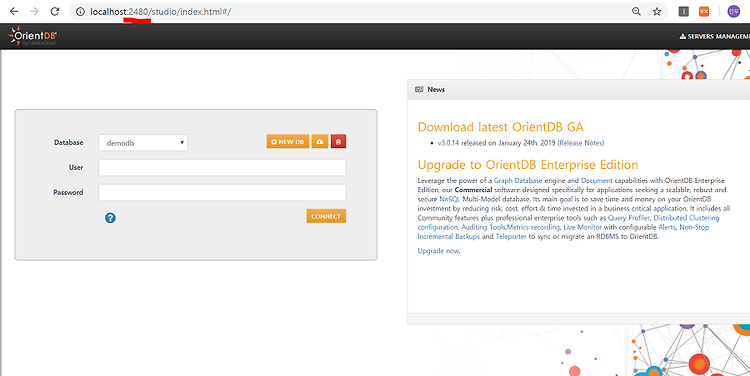Reload the page with the refresh icon
This screenshot has height=376, width=750.
click(x=55, y=11)
